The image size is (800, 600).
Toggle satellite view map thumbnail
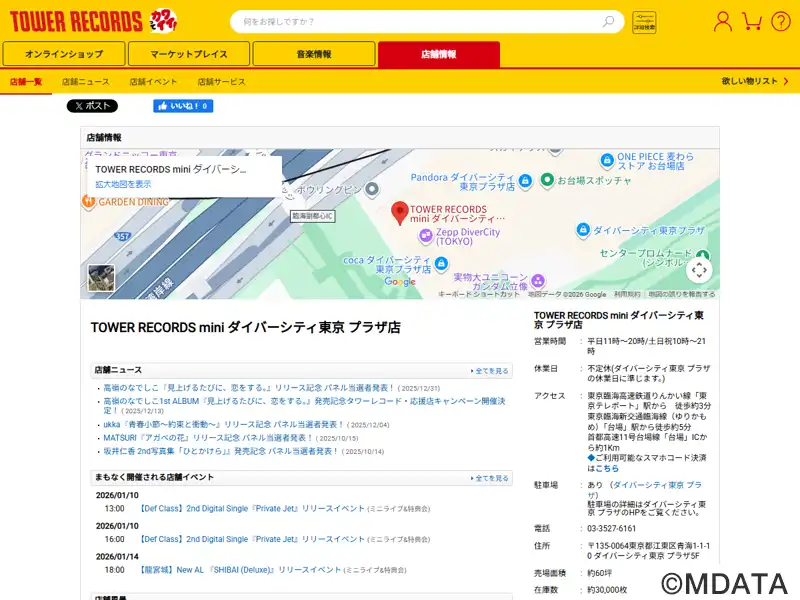101,278
